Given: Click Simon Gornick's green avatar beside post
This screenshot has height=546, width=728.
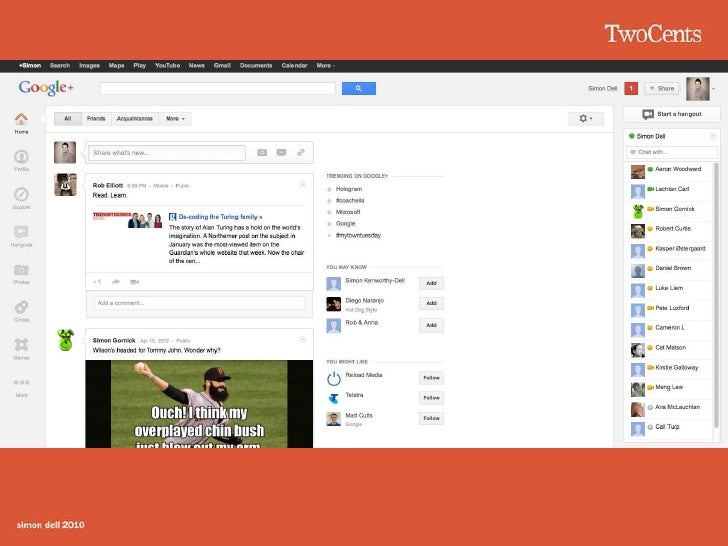Looking at the screenshot, I should click(65, 340).
